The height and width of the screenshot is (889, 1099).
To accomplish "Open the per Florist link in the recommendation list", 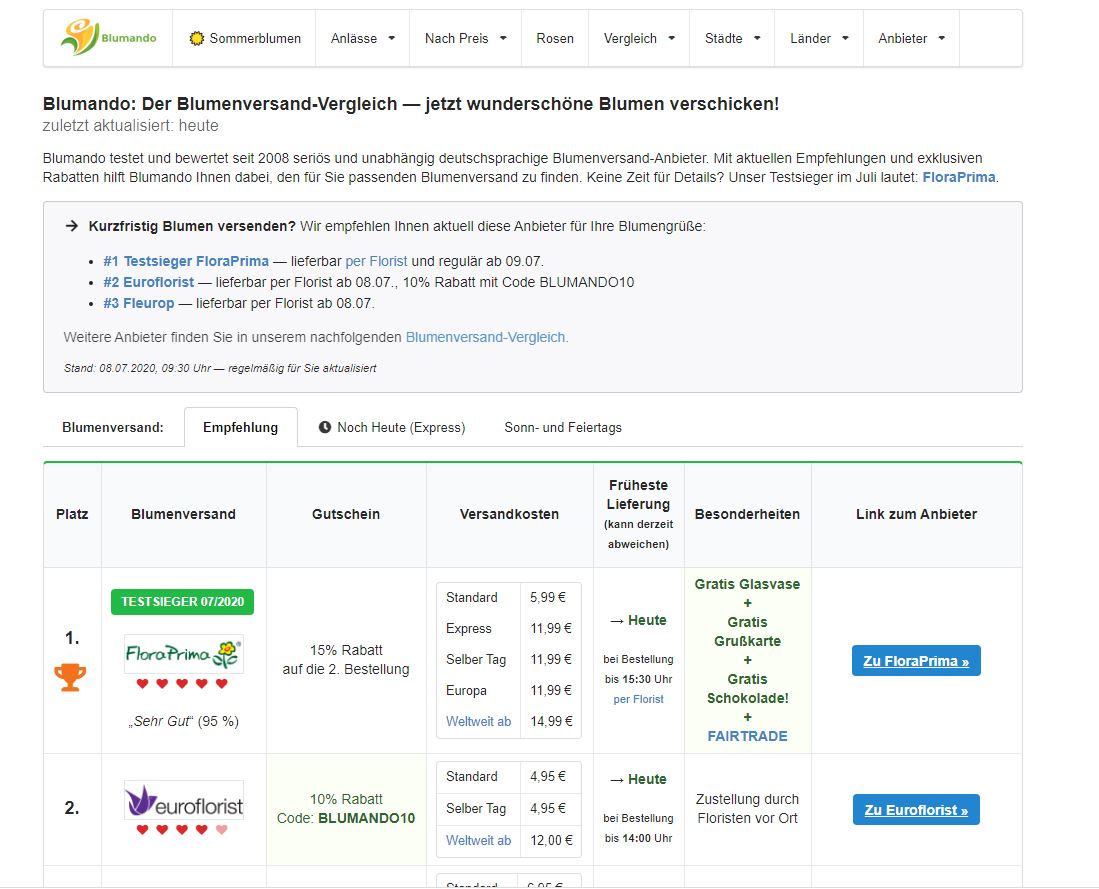I will tap(376, 261).
